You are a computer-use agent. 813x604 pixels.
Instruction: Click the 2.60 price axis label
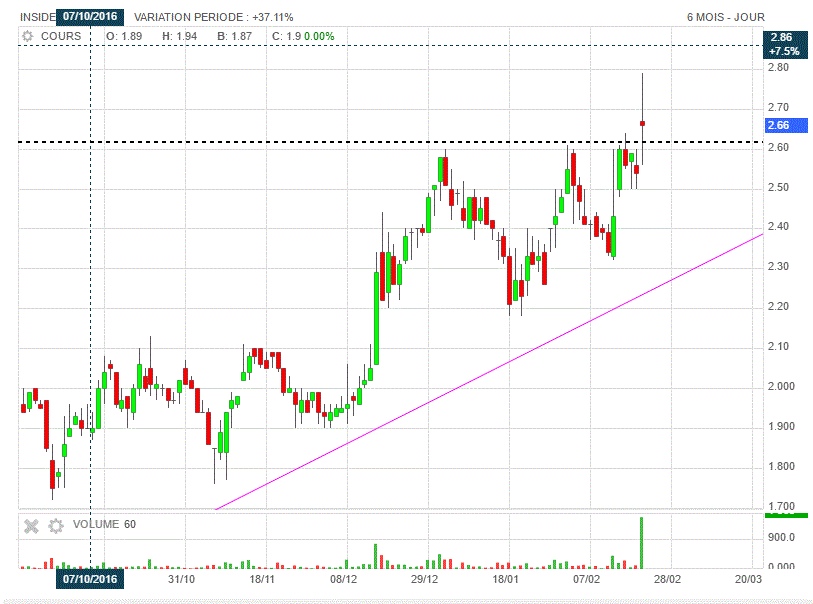coord(778,147)
